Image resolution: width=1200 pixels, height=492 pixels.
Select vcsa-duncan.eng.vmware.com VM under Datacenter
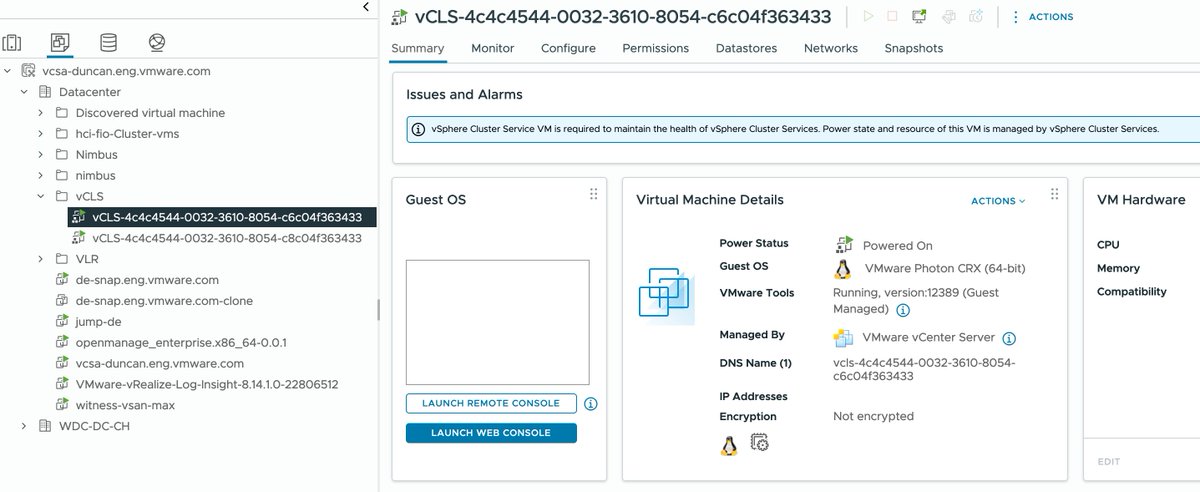(160, 364)
